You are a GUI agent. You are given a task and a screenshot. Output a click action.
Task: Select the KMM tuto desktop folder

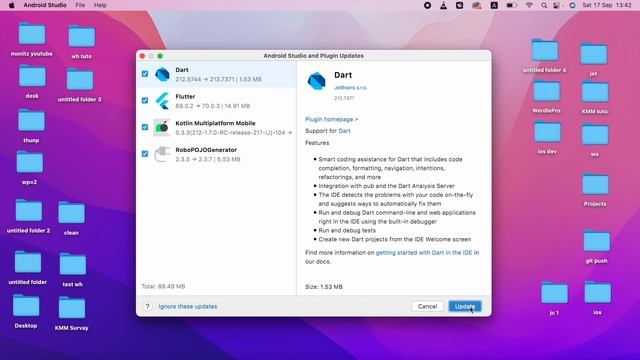(595, 92)
